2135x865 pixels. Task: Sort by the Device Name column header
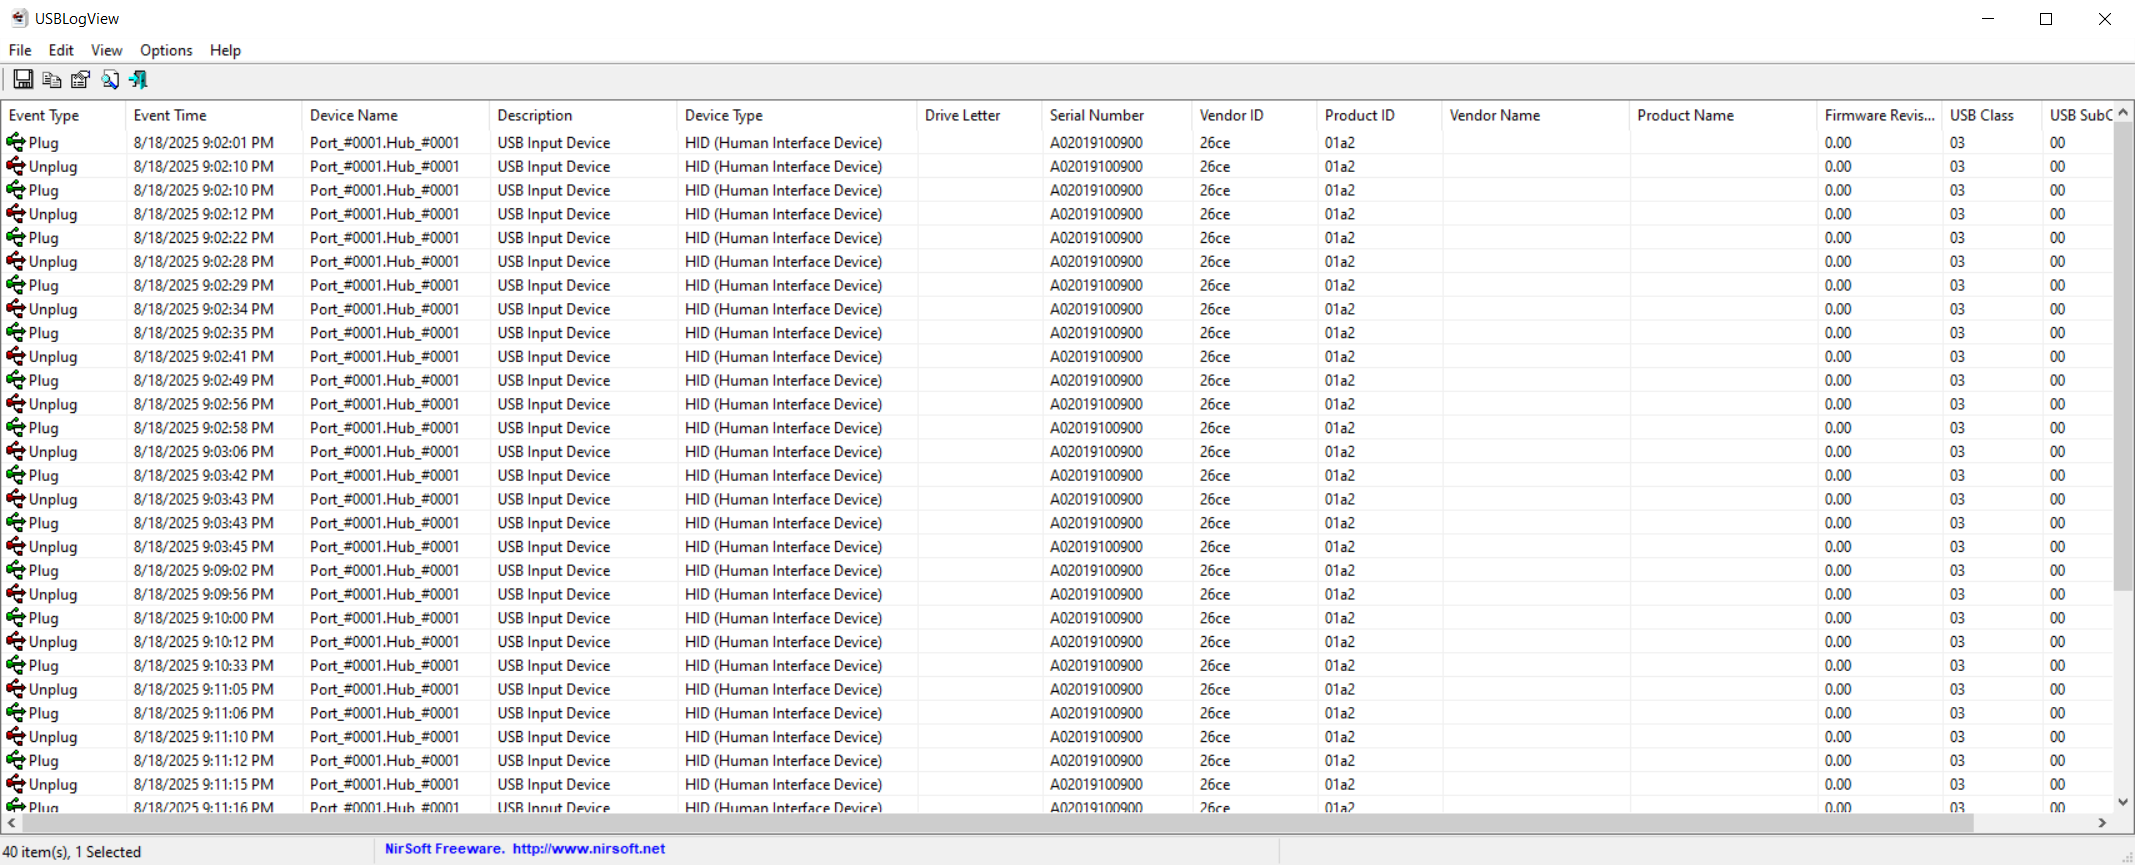(395, 115)
